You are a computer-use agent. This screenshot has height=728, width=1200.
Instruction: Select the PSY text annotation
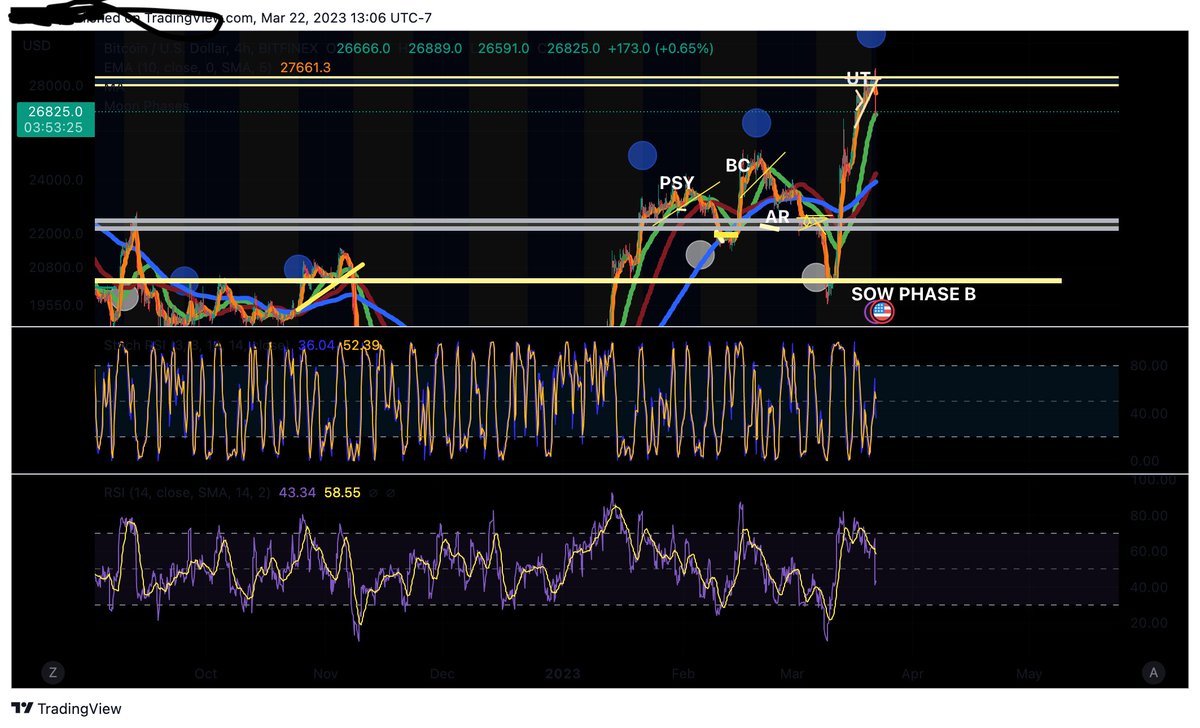[x=676, y=184]
